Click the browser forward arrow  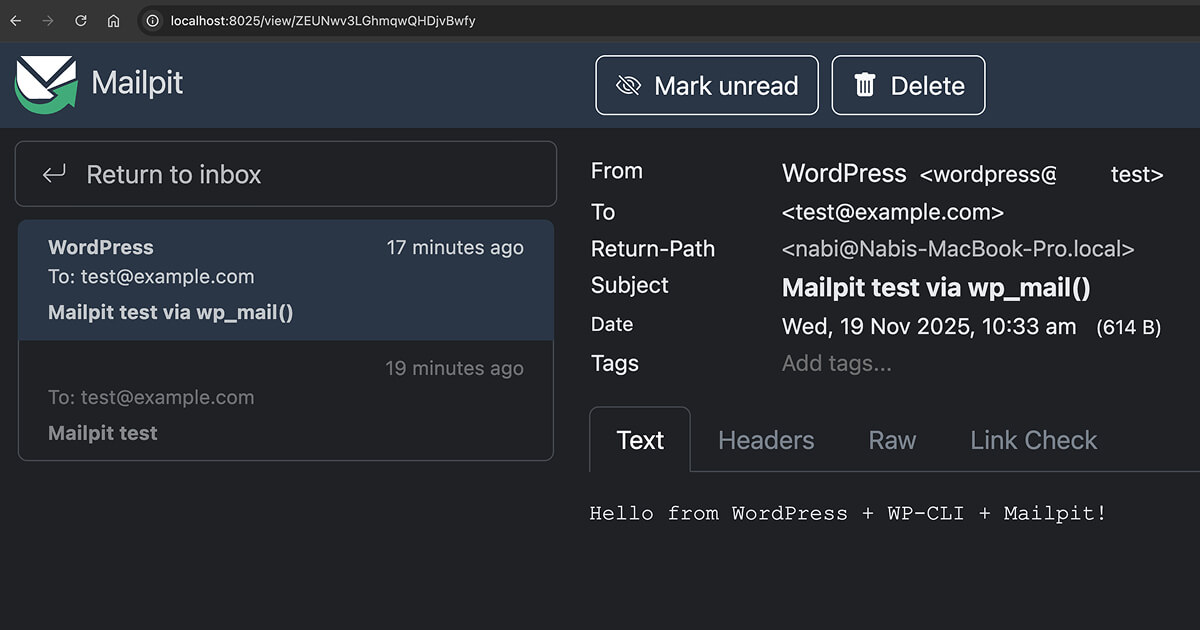(48, 20)
